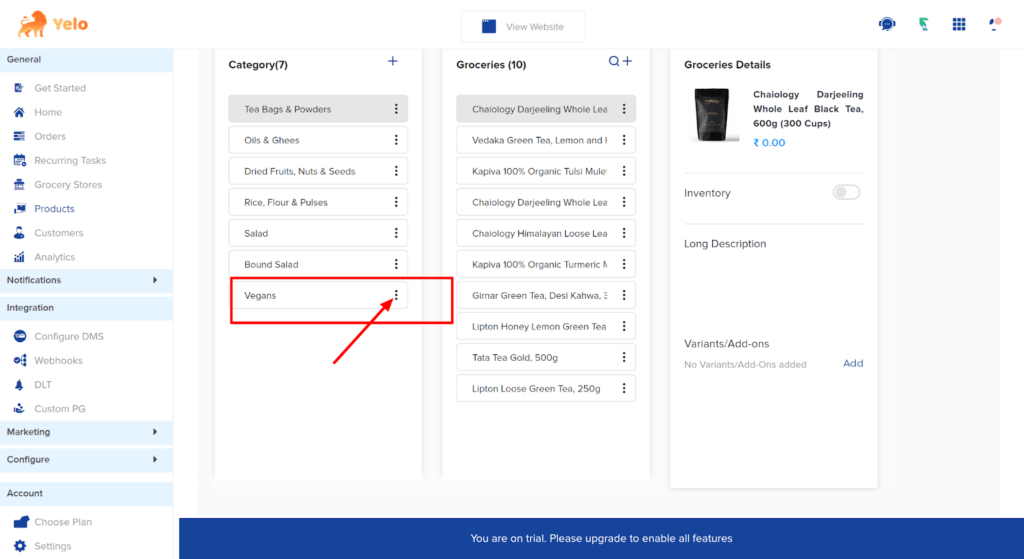The width and height of the screenshot is (1024, 559).
Task: Open options for Girnar Green Tea product
Action: coord(624,295)
